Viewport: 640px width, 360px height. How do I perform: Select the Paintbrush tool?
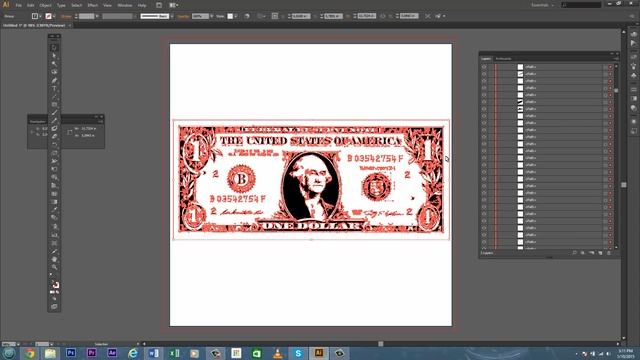click(x=54, y=113)
